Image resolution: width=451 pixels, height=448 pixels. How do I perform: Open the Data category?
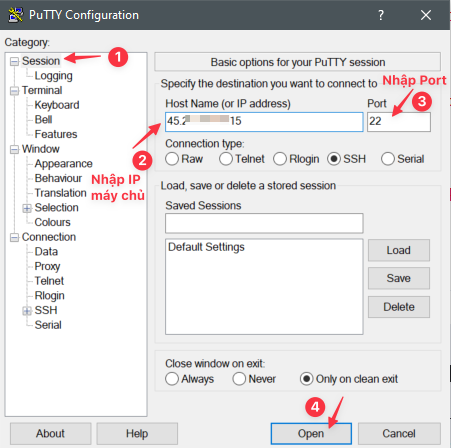[46, 252]
